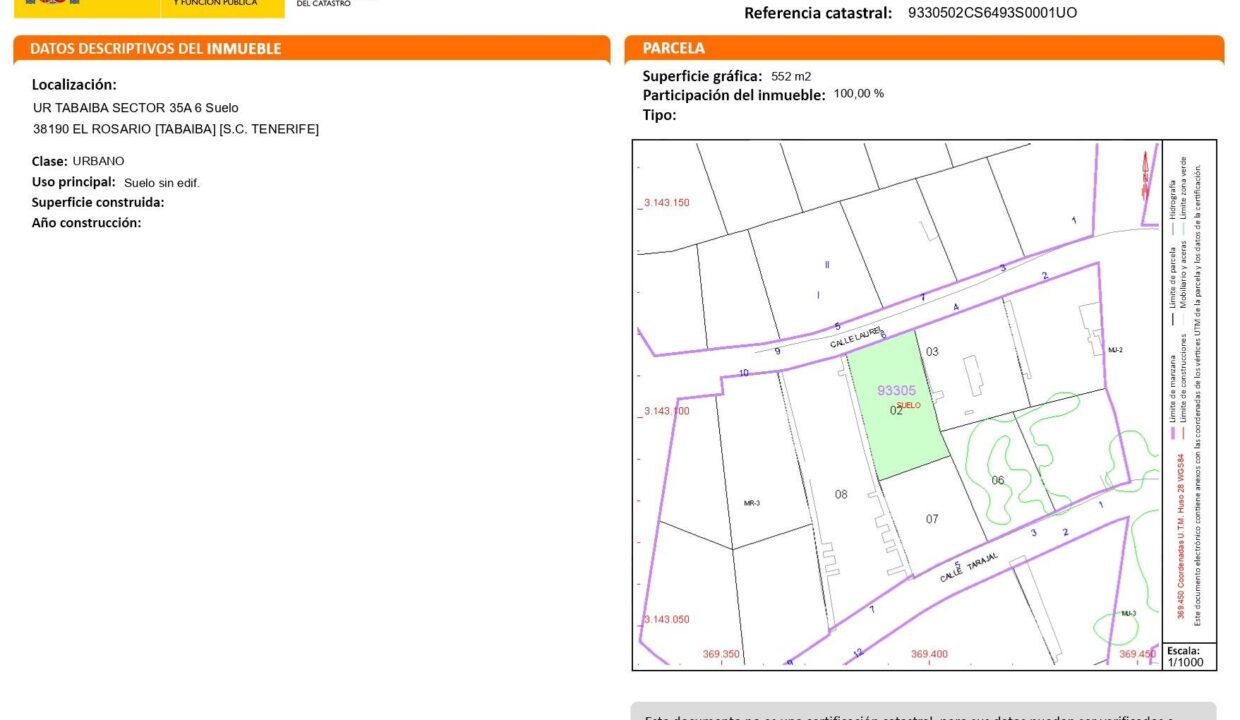Click the coordinate label '3.143.150'
Viewport: 1240px width, 720px height.
pos(666,203)
